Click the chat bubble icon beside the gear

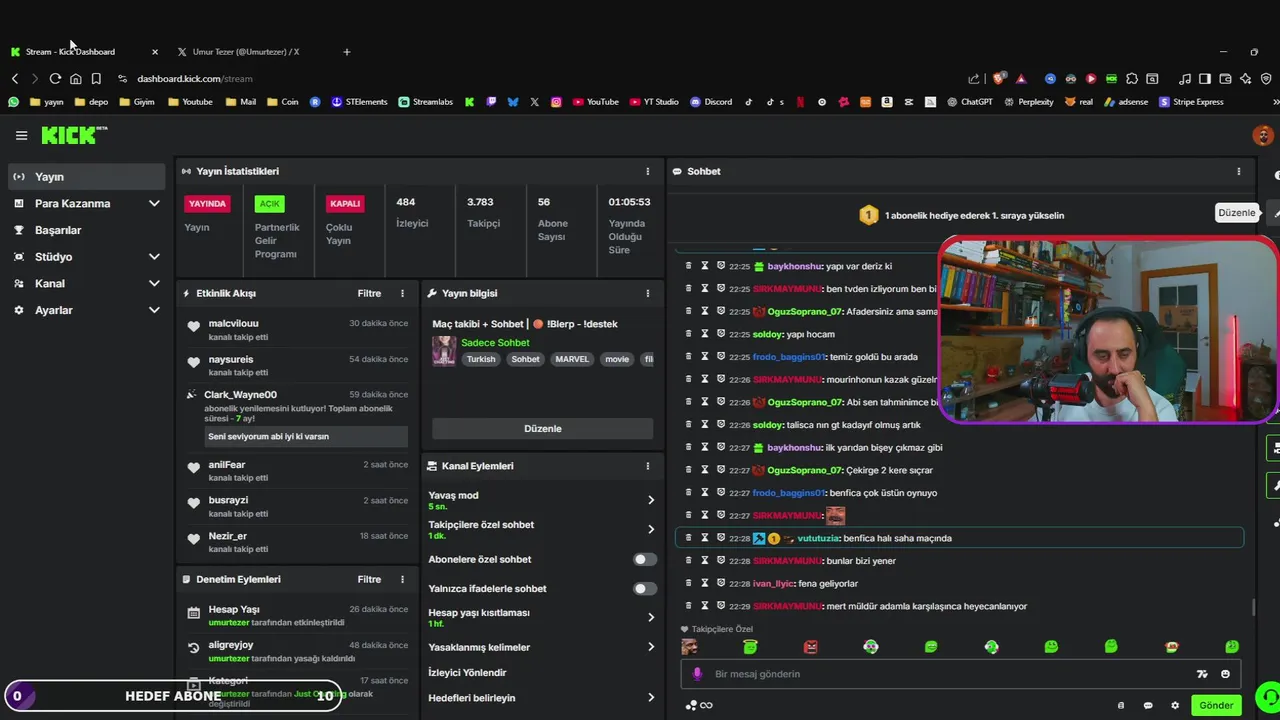[x=1148, y=705]
